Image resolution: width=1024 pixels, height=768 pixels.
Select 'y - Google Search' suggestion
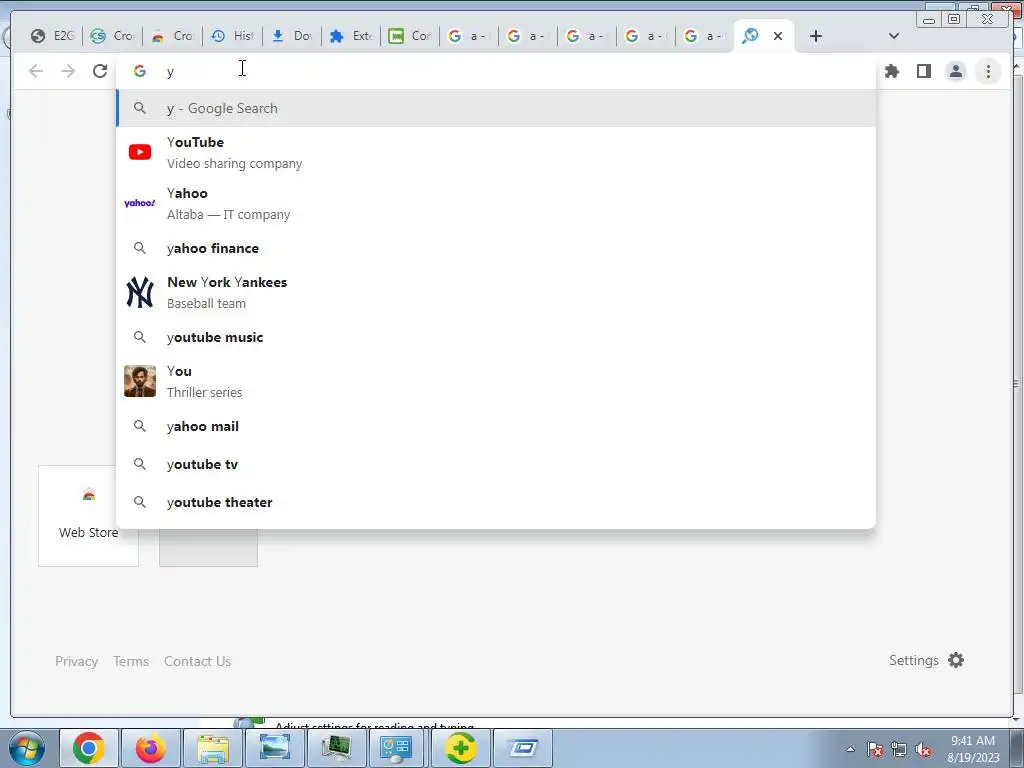click(x=496, y=108)
